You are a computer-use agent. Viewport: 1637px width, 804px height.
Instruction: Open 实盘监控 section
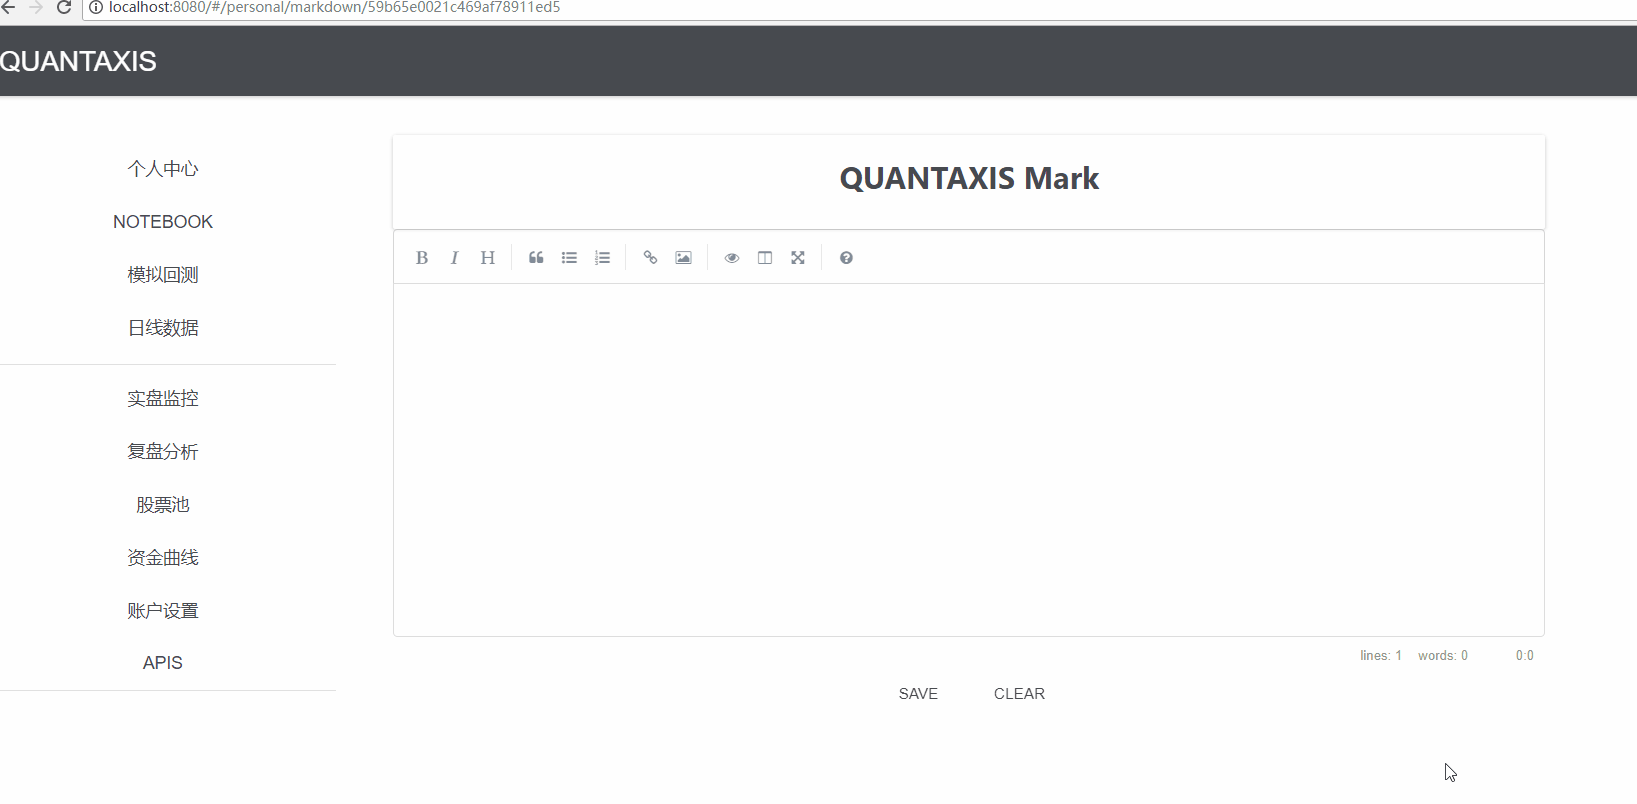point(163,399)
